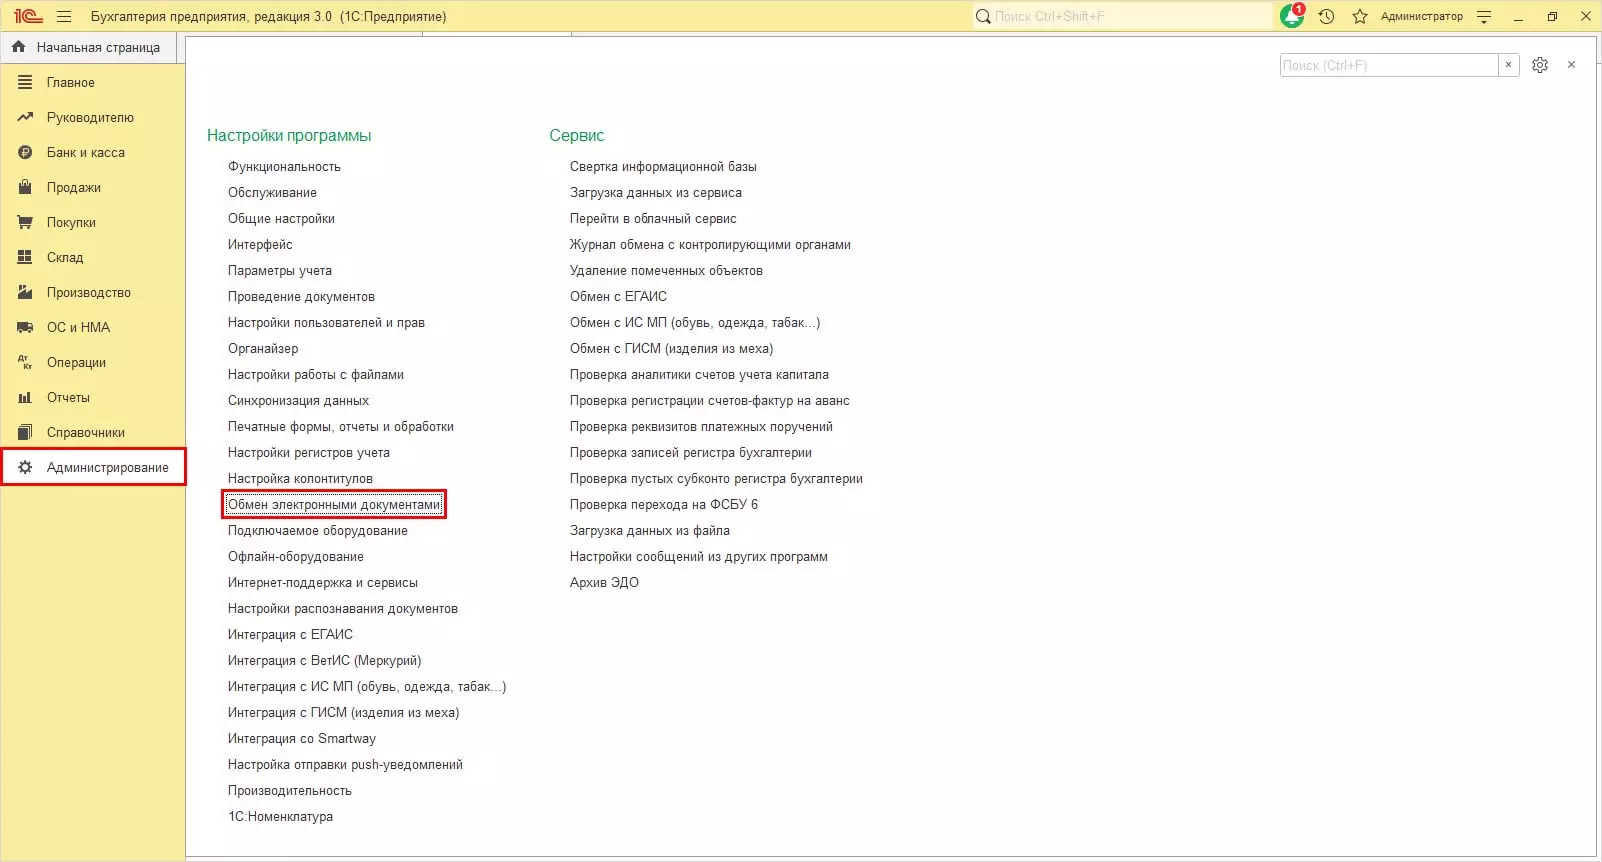Screen dimensions: 1602x862
Task: Open Загрузка данных из сервиса
Action: click(x=656, y=192)
